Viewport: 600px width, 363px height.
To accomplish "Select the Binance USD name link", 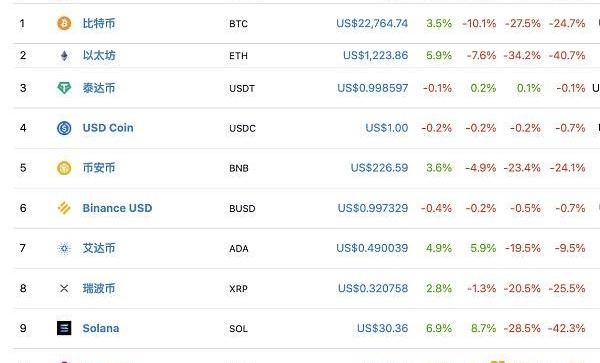I will click(117, 208).
